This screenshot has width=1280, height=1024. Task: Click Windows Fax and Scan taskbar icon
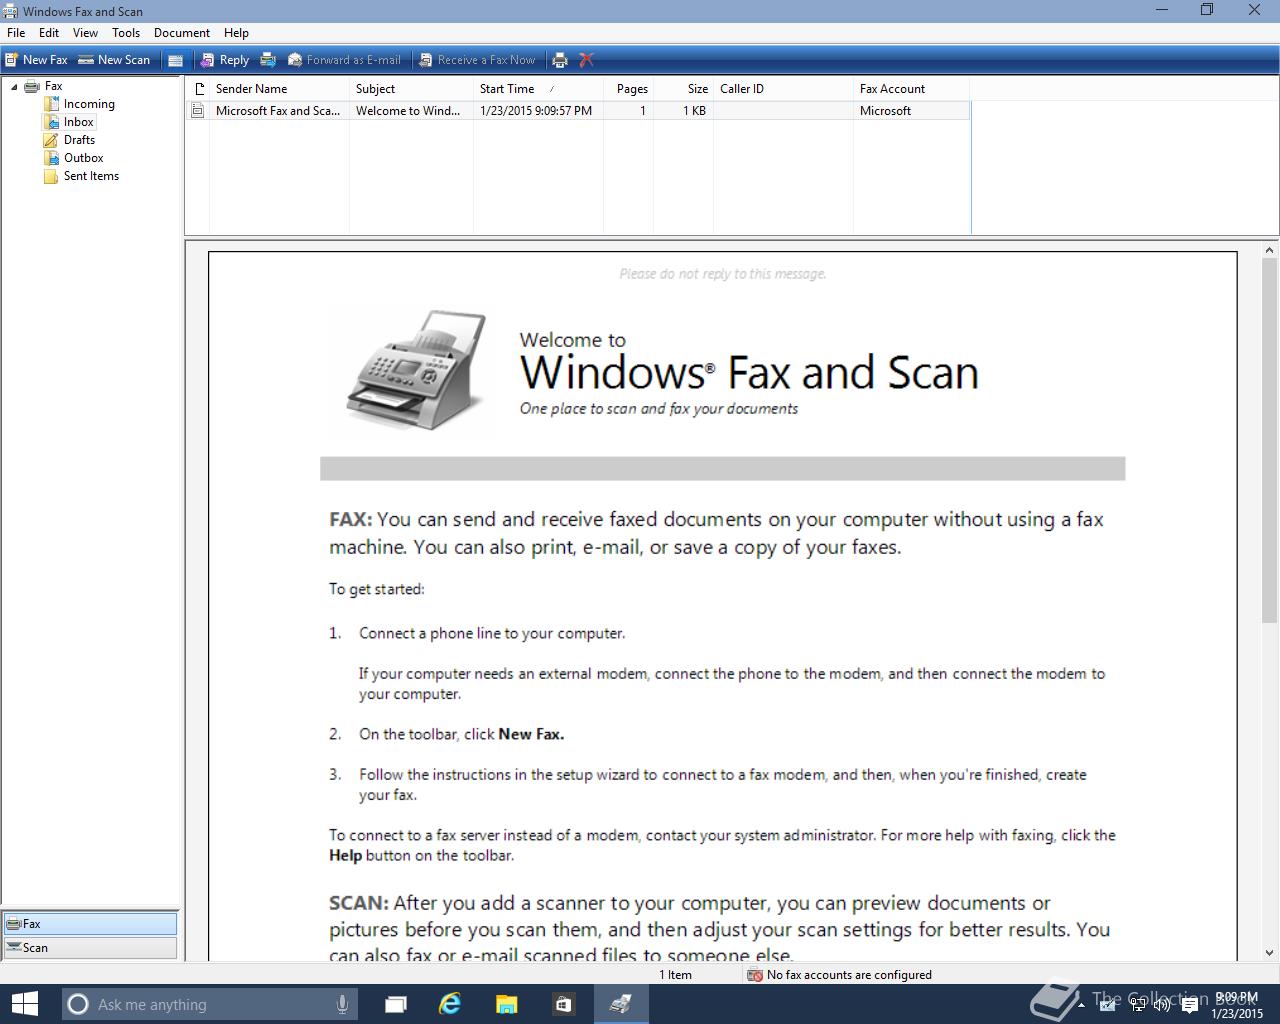coord(621,1004)
